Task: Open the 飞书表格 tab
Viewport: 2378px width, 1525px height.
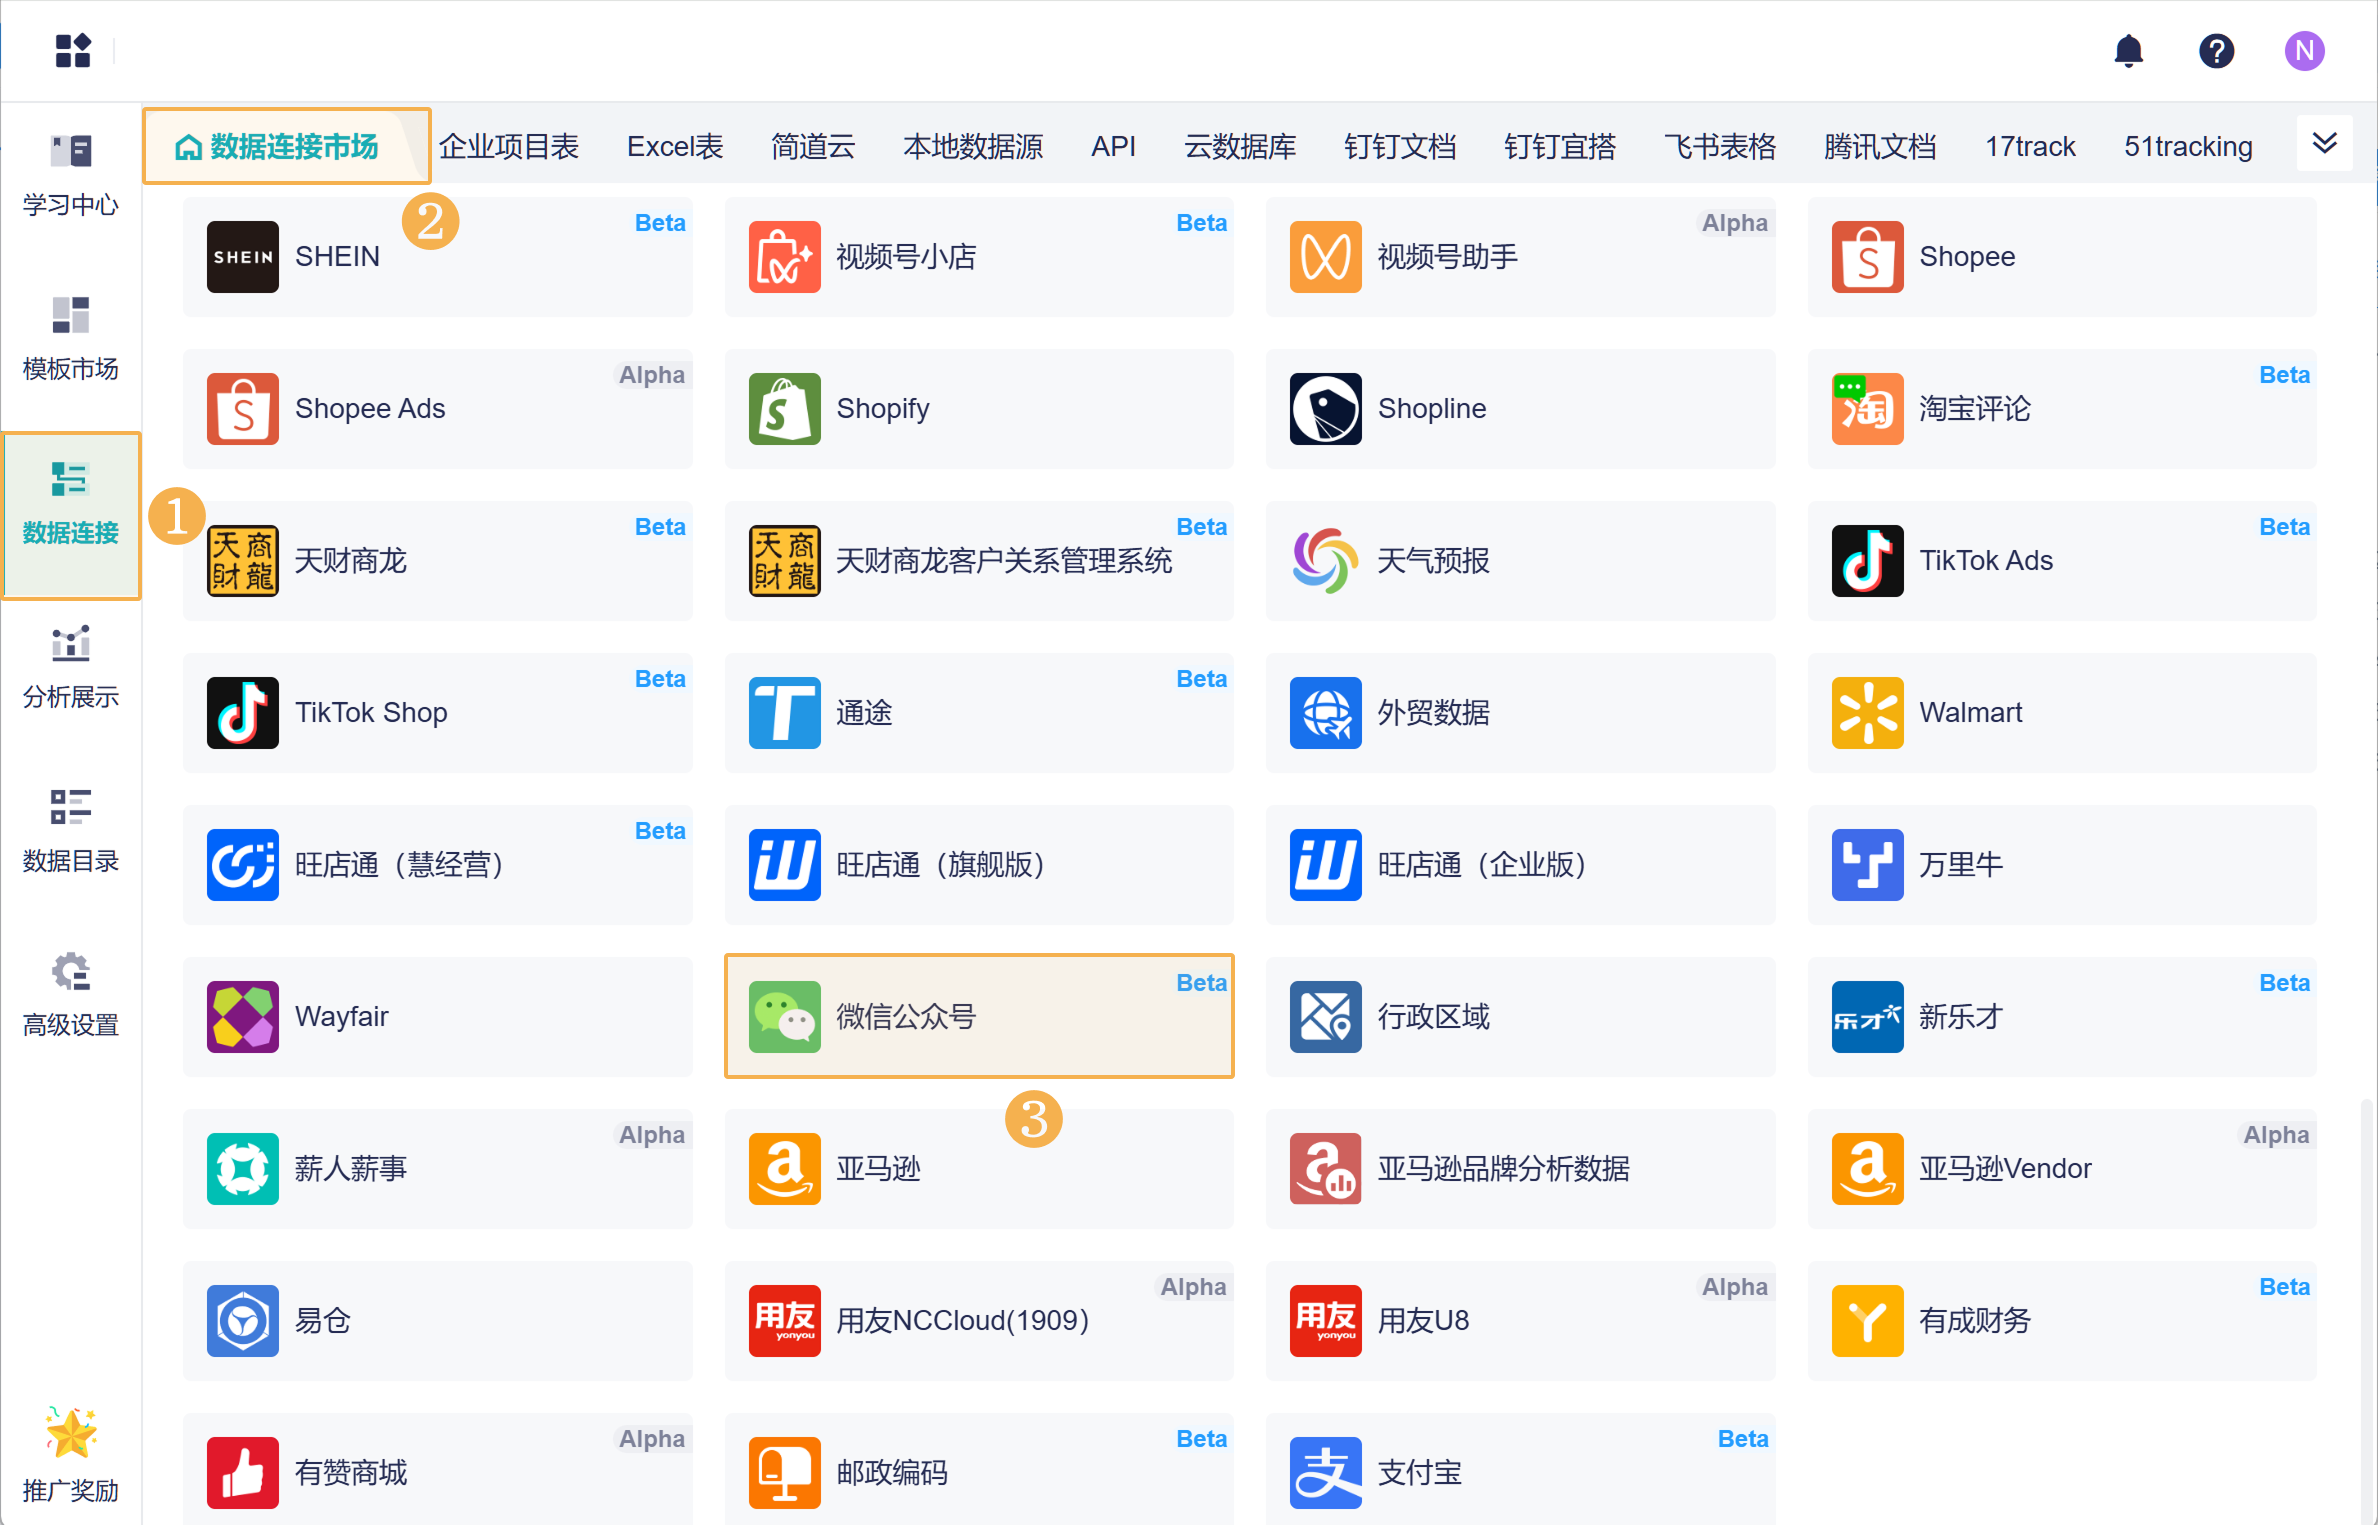Action: 1720,147
